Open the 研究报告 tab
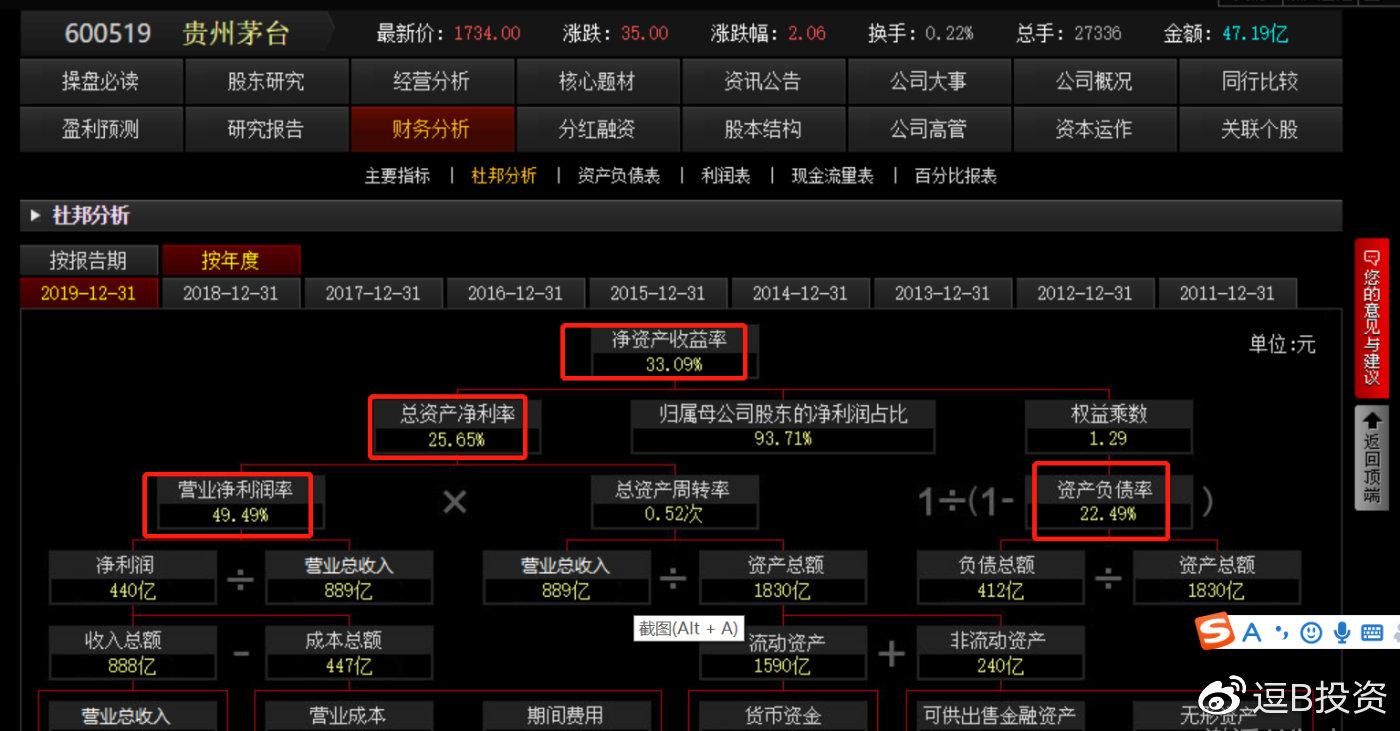Image resolution: width=1400 pixels, height=731 pixels. [266, 129]
